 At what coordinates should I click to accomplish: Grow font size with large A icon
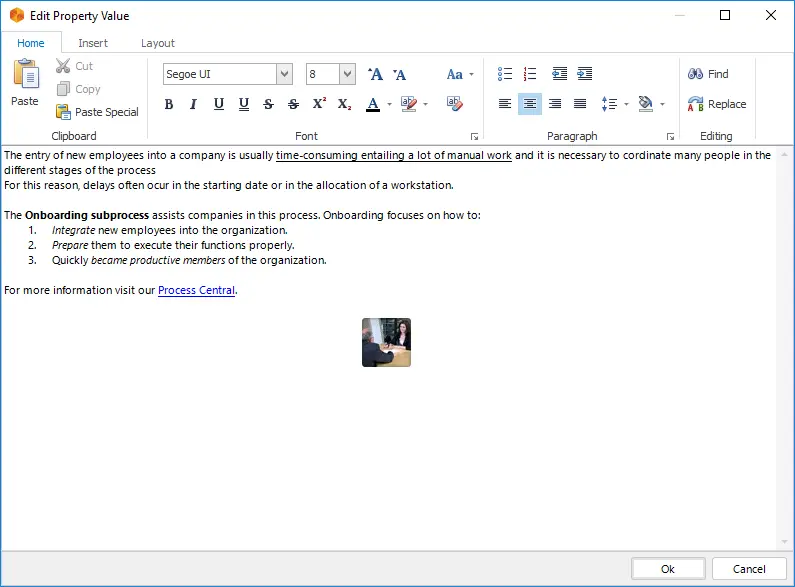375,74
